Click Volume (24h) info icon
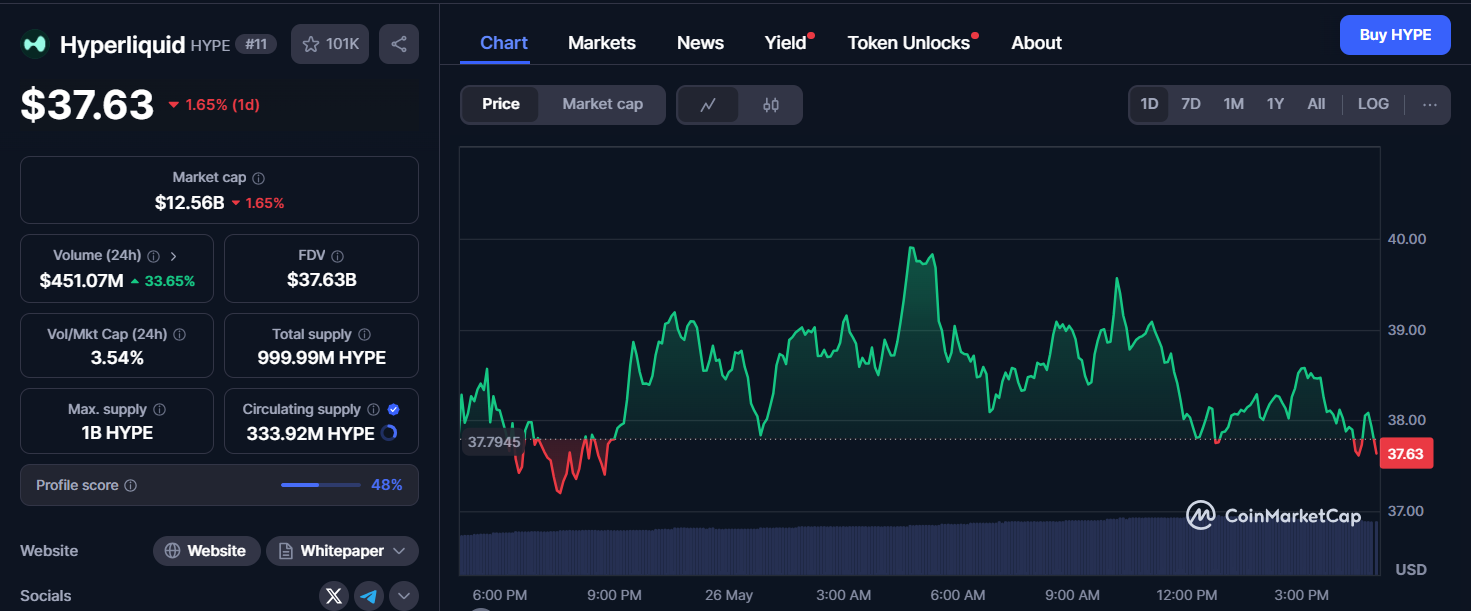This screenshot has height=611, width=1471. click(154, 256)
